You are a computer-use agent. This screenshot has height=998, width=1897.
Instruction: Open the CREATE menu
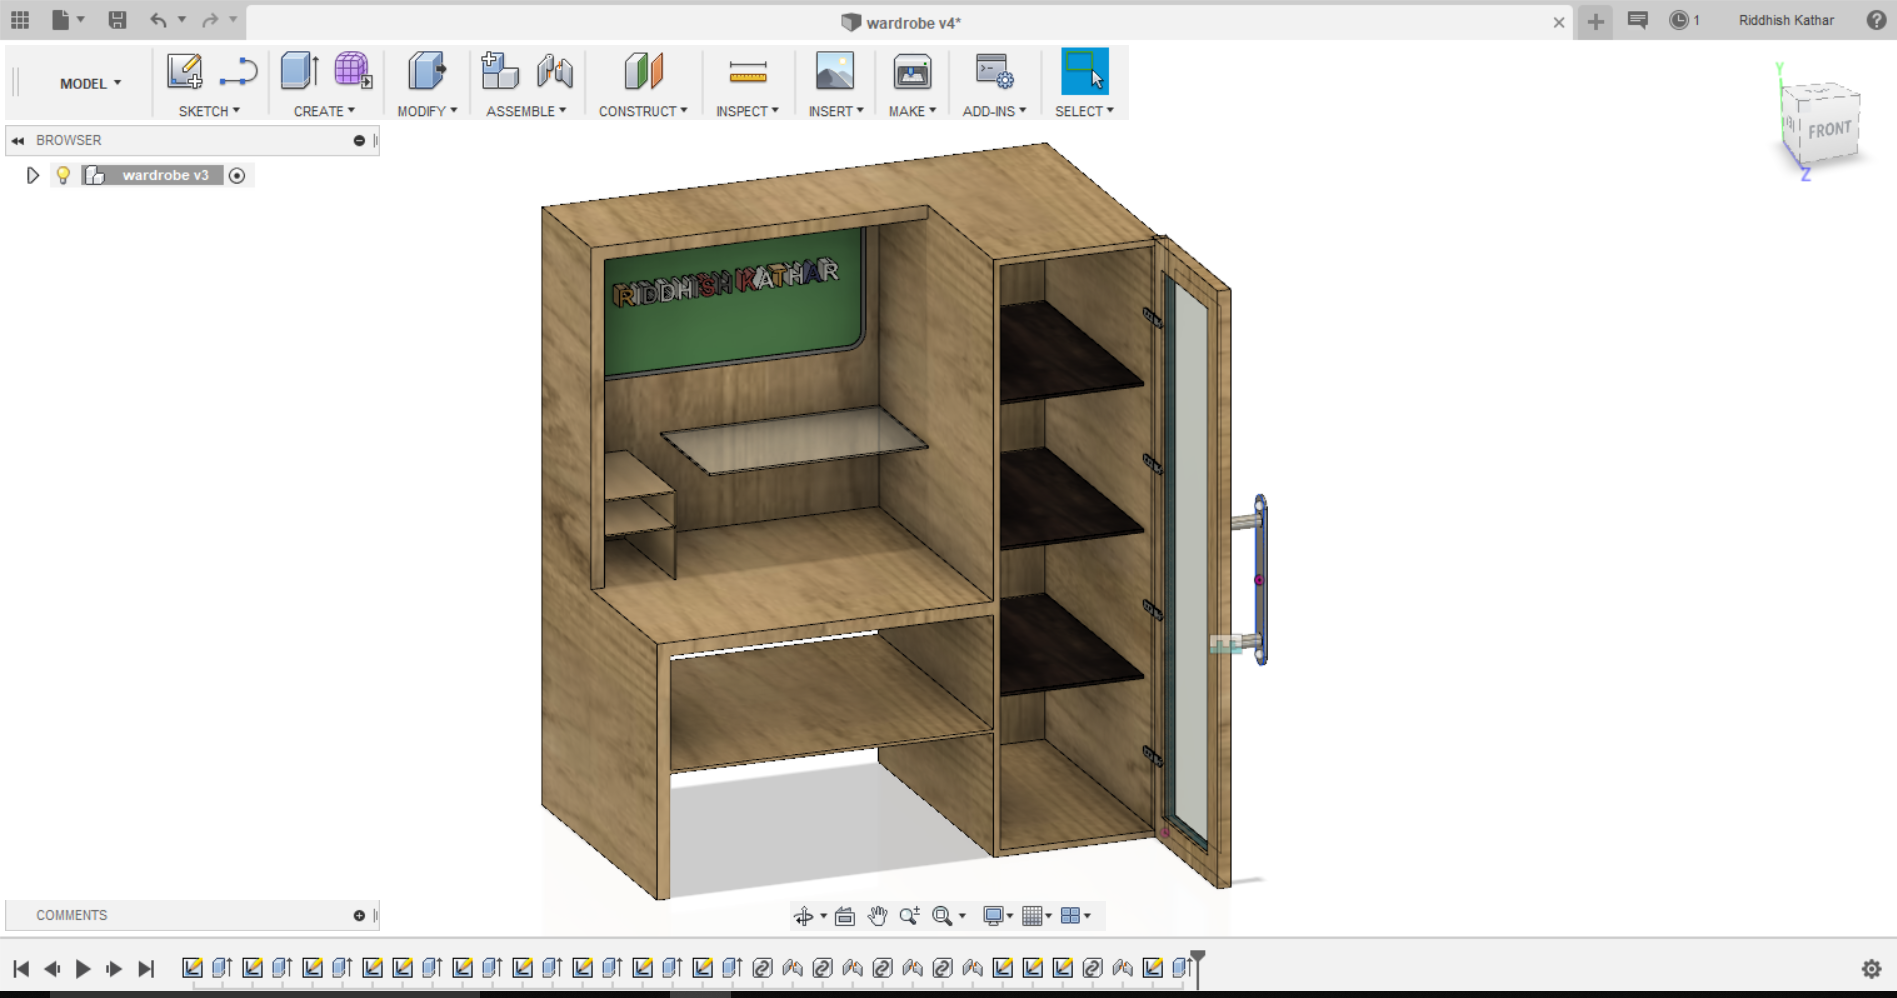324,111
